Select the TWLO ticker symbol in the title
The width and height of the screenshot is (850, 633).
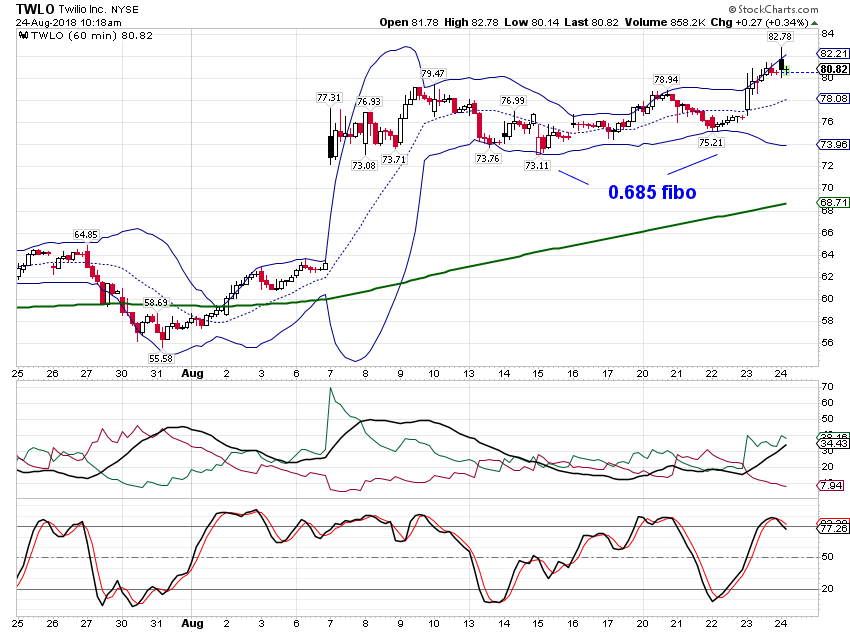click(35, 9)
